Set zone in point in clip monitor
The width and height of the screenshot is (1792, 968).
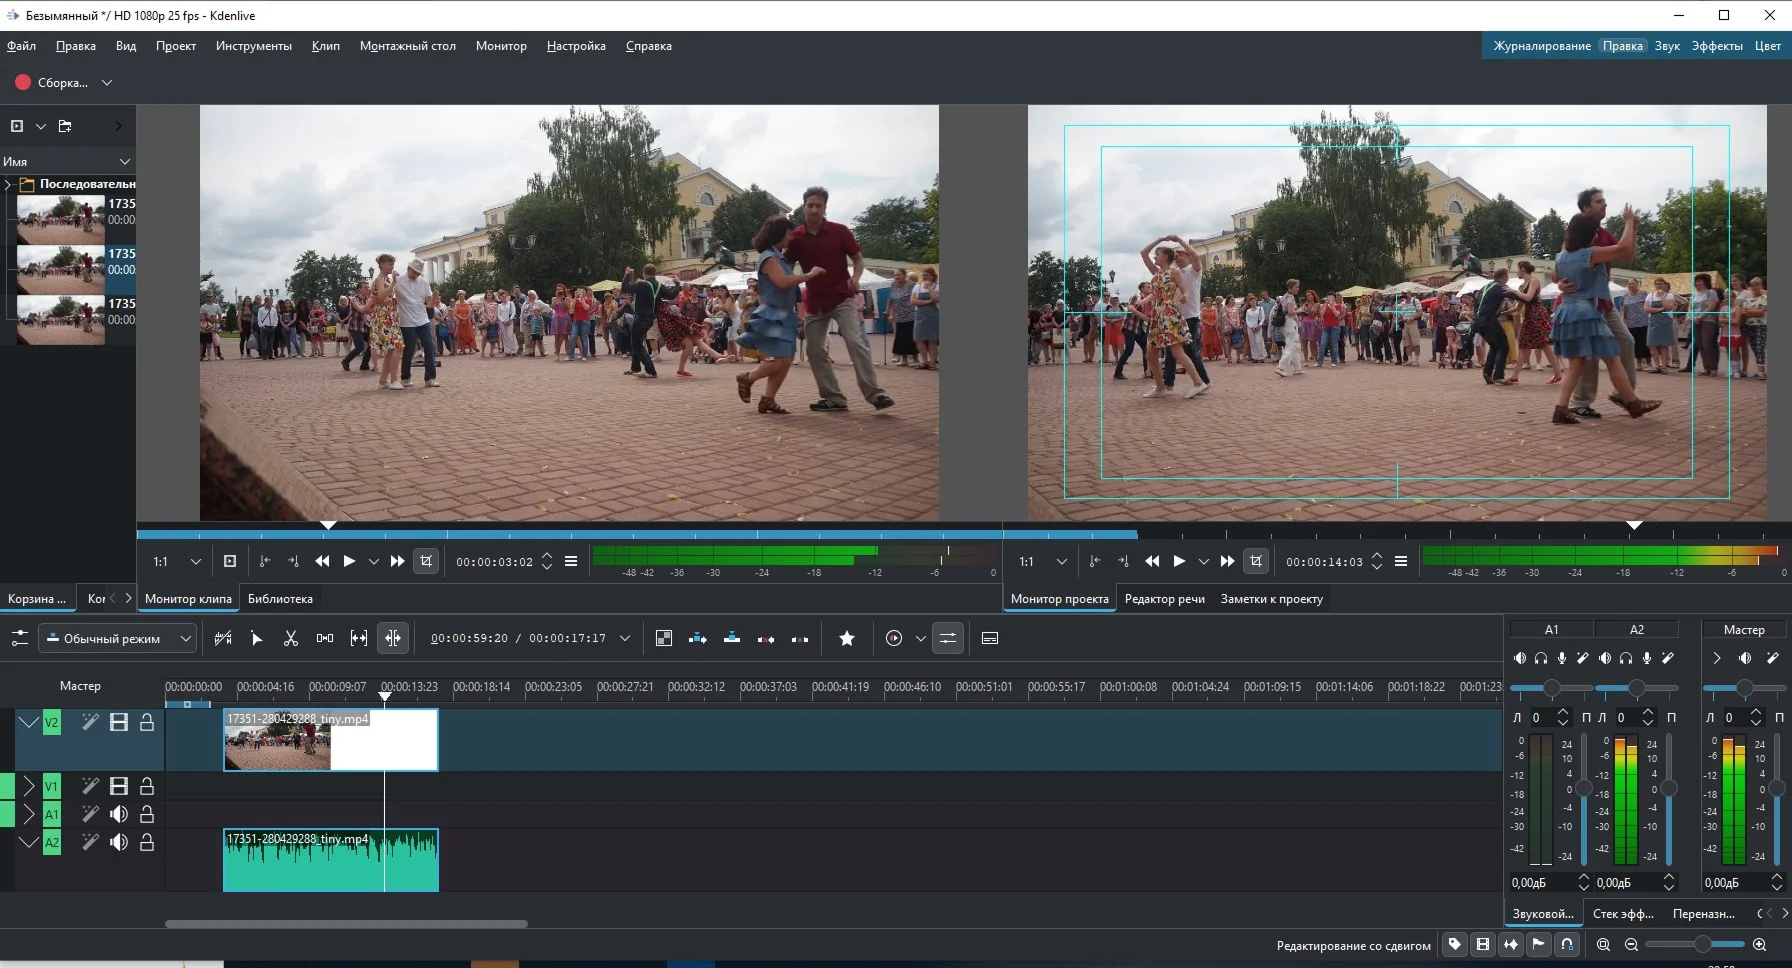265,562
